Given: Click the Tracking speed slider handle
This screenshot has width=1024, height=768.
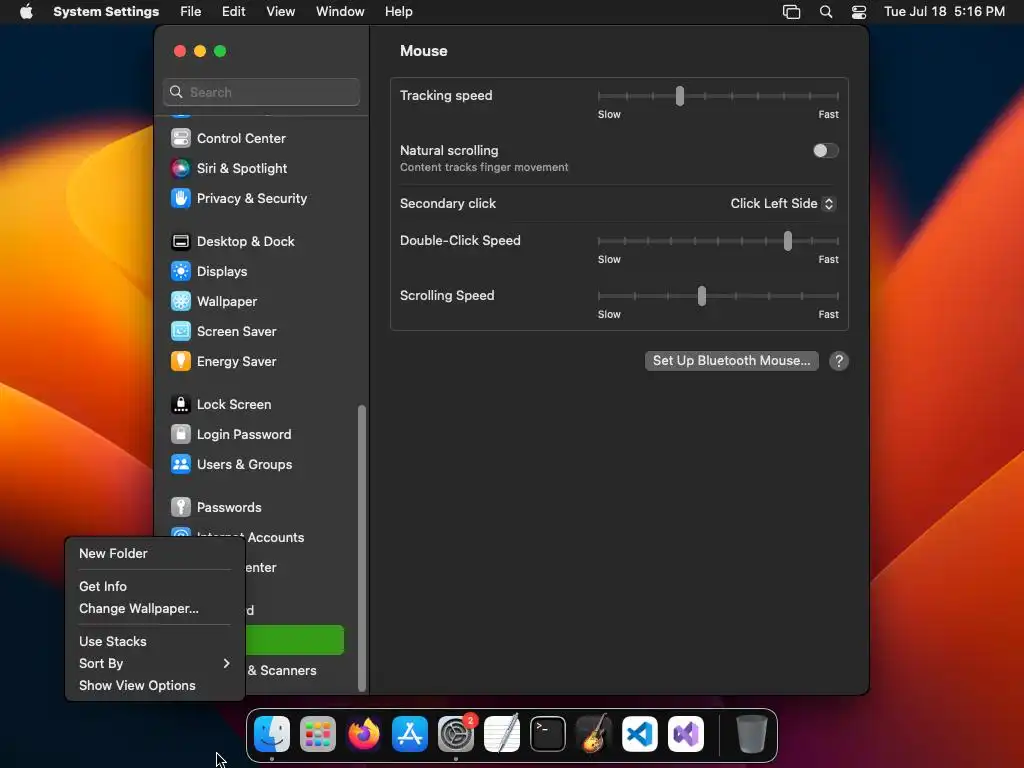Looking at the screenshot, I should [x=680, y=96].
